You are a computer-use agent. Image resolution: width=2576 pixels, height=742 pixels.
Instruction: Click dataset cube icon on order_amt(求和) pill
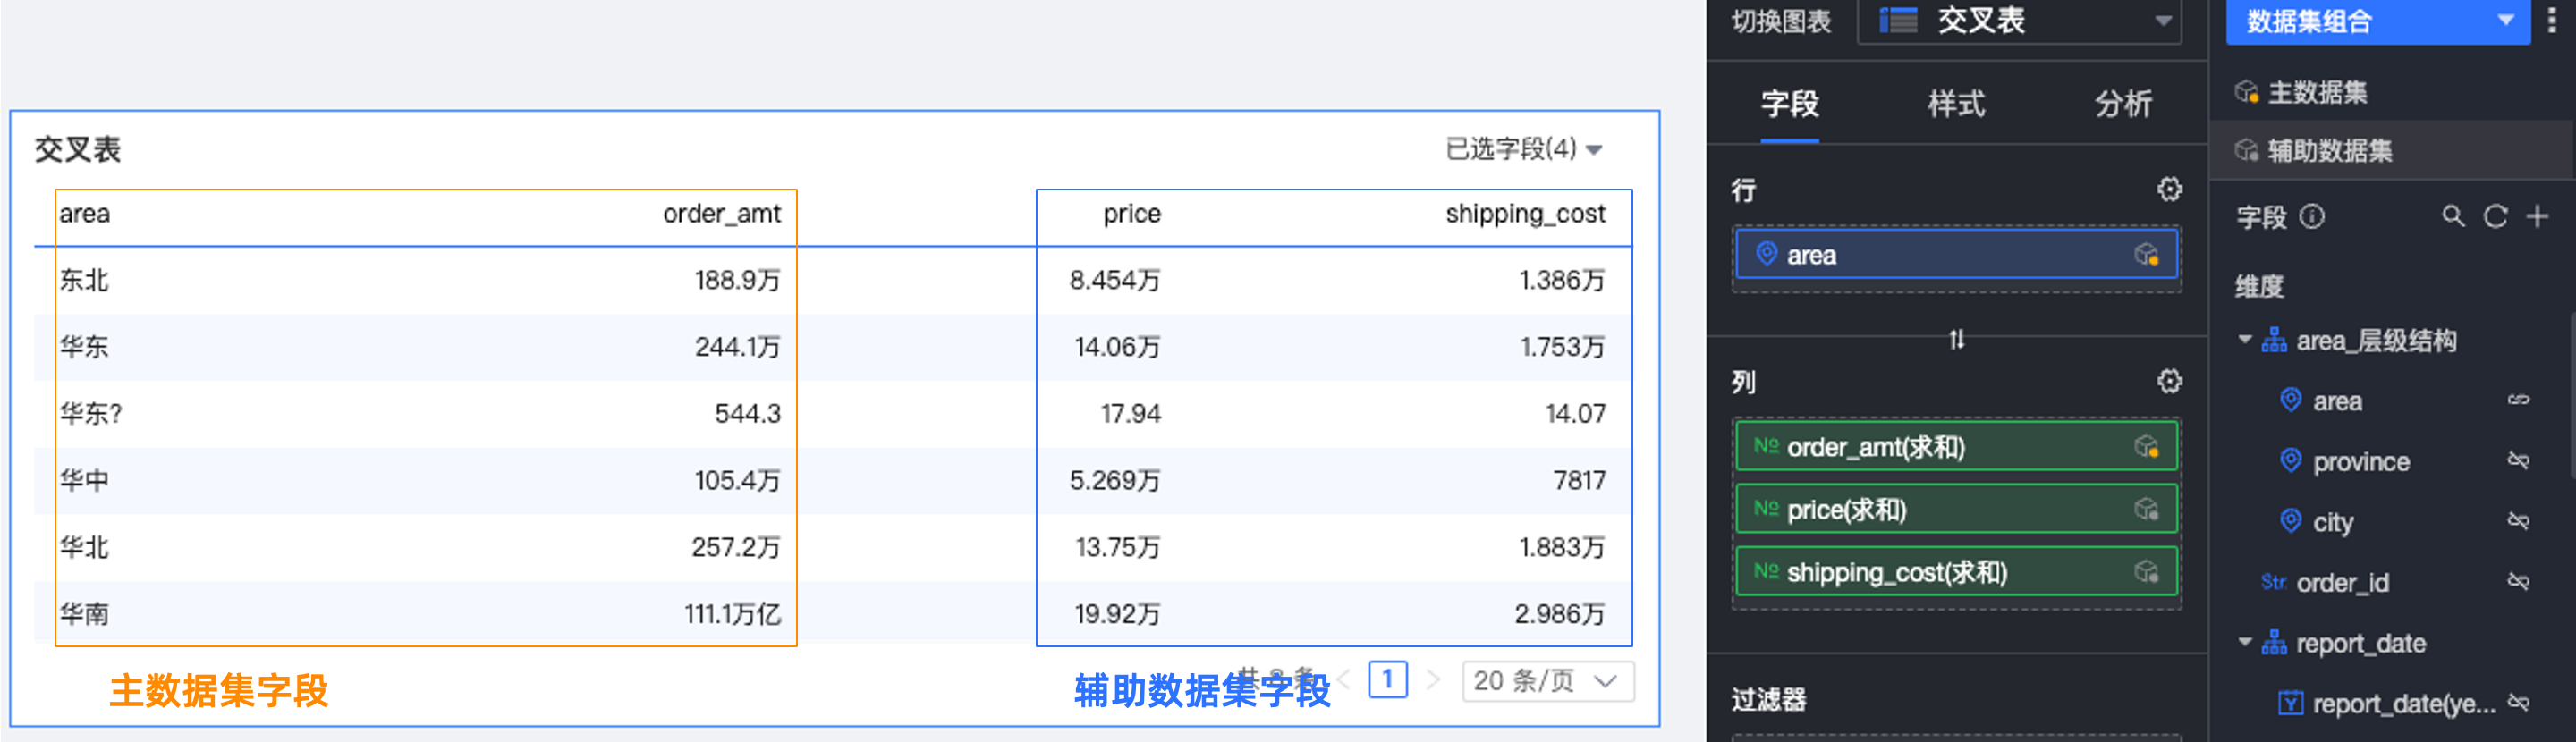pyautogui.click(x=2146, y=446)
